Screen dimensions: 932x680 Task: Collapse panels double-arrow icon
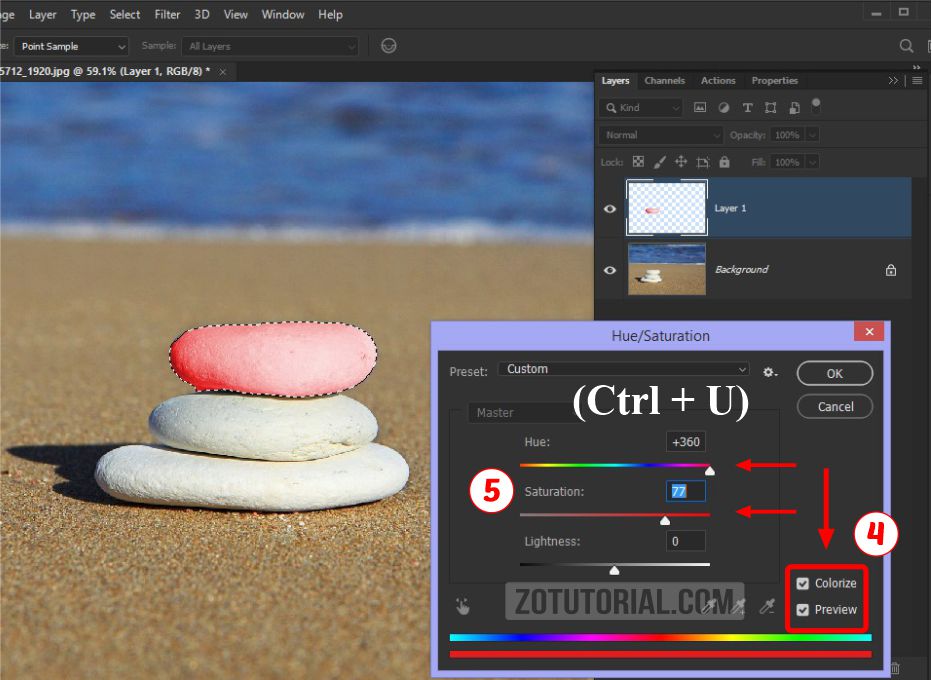893,80
